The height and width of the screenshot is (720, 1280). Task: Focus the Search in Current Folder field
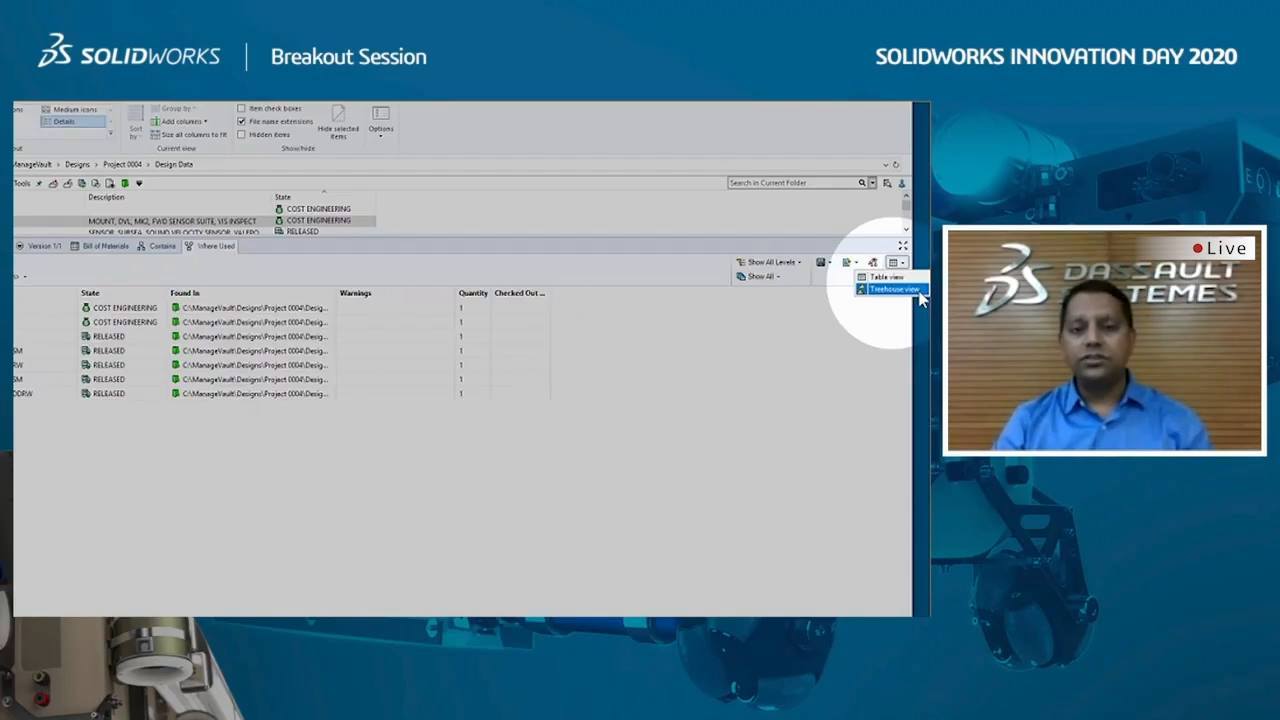pyautogui.click(x=792, y=183)
